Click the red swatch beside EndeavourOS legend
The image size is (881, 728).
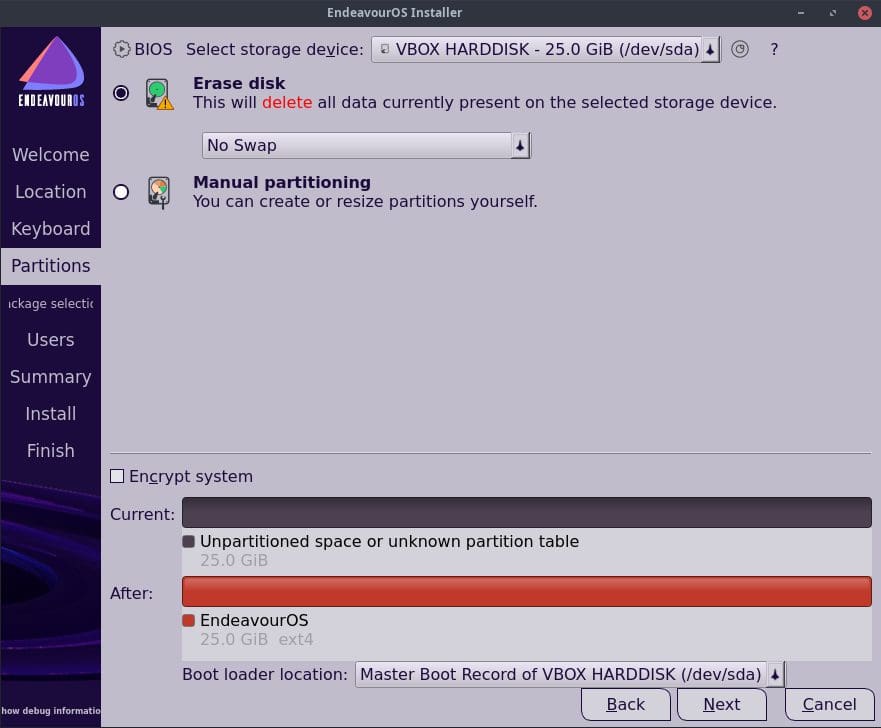point(188,620)
